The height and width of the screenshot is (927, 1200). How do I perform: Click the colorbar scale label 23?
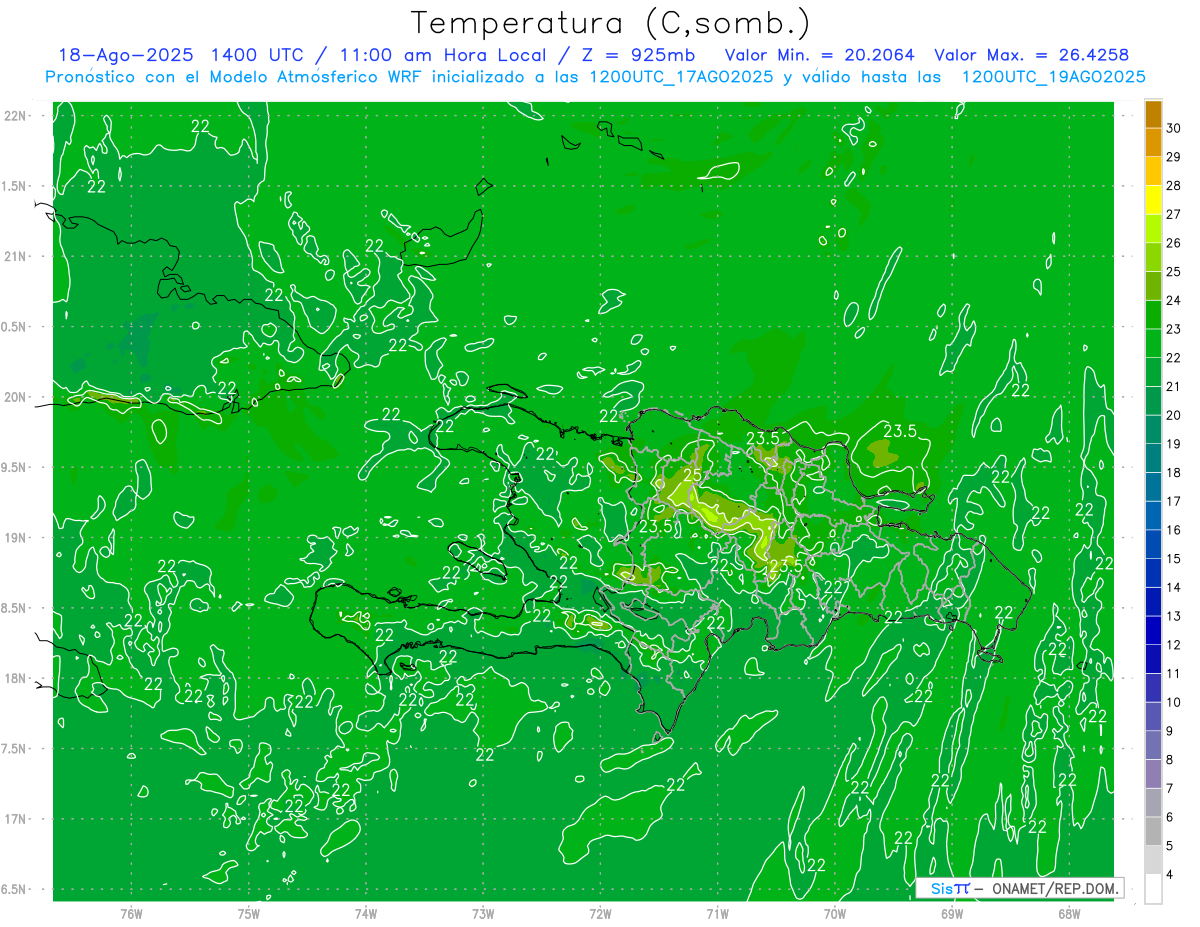coord(1173,329)
